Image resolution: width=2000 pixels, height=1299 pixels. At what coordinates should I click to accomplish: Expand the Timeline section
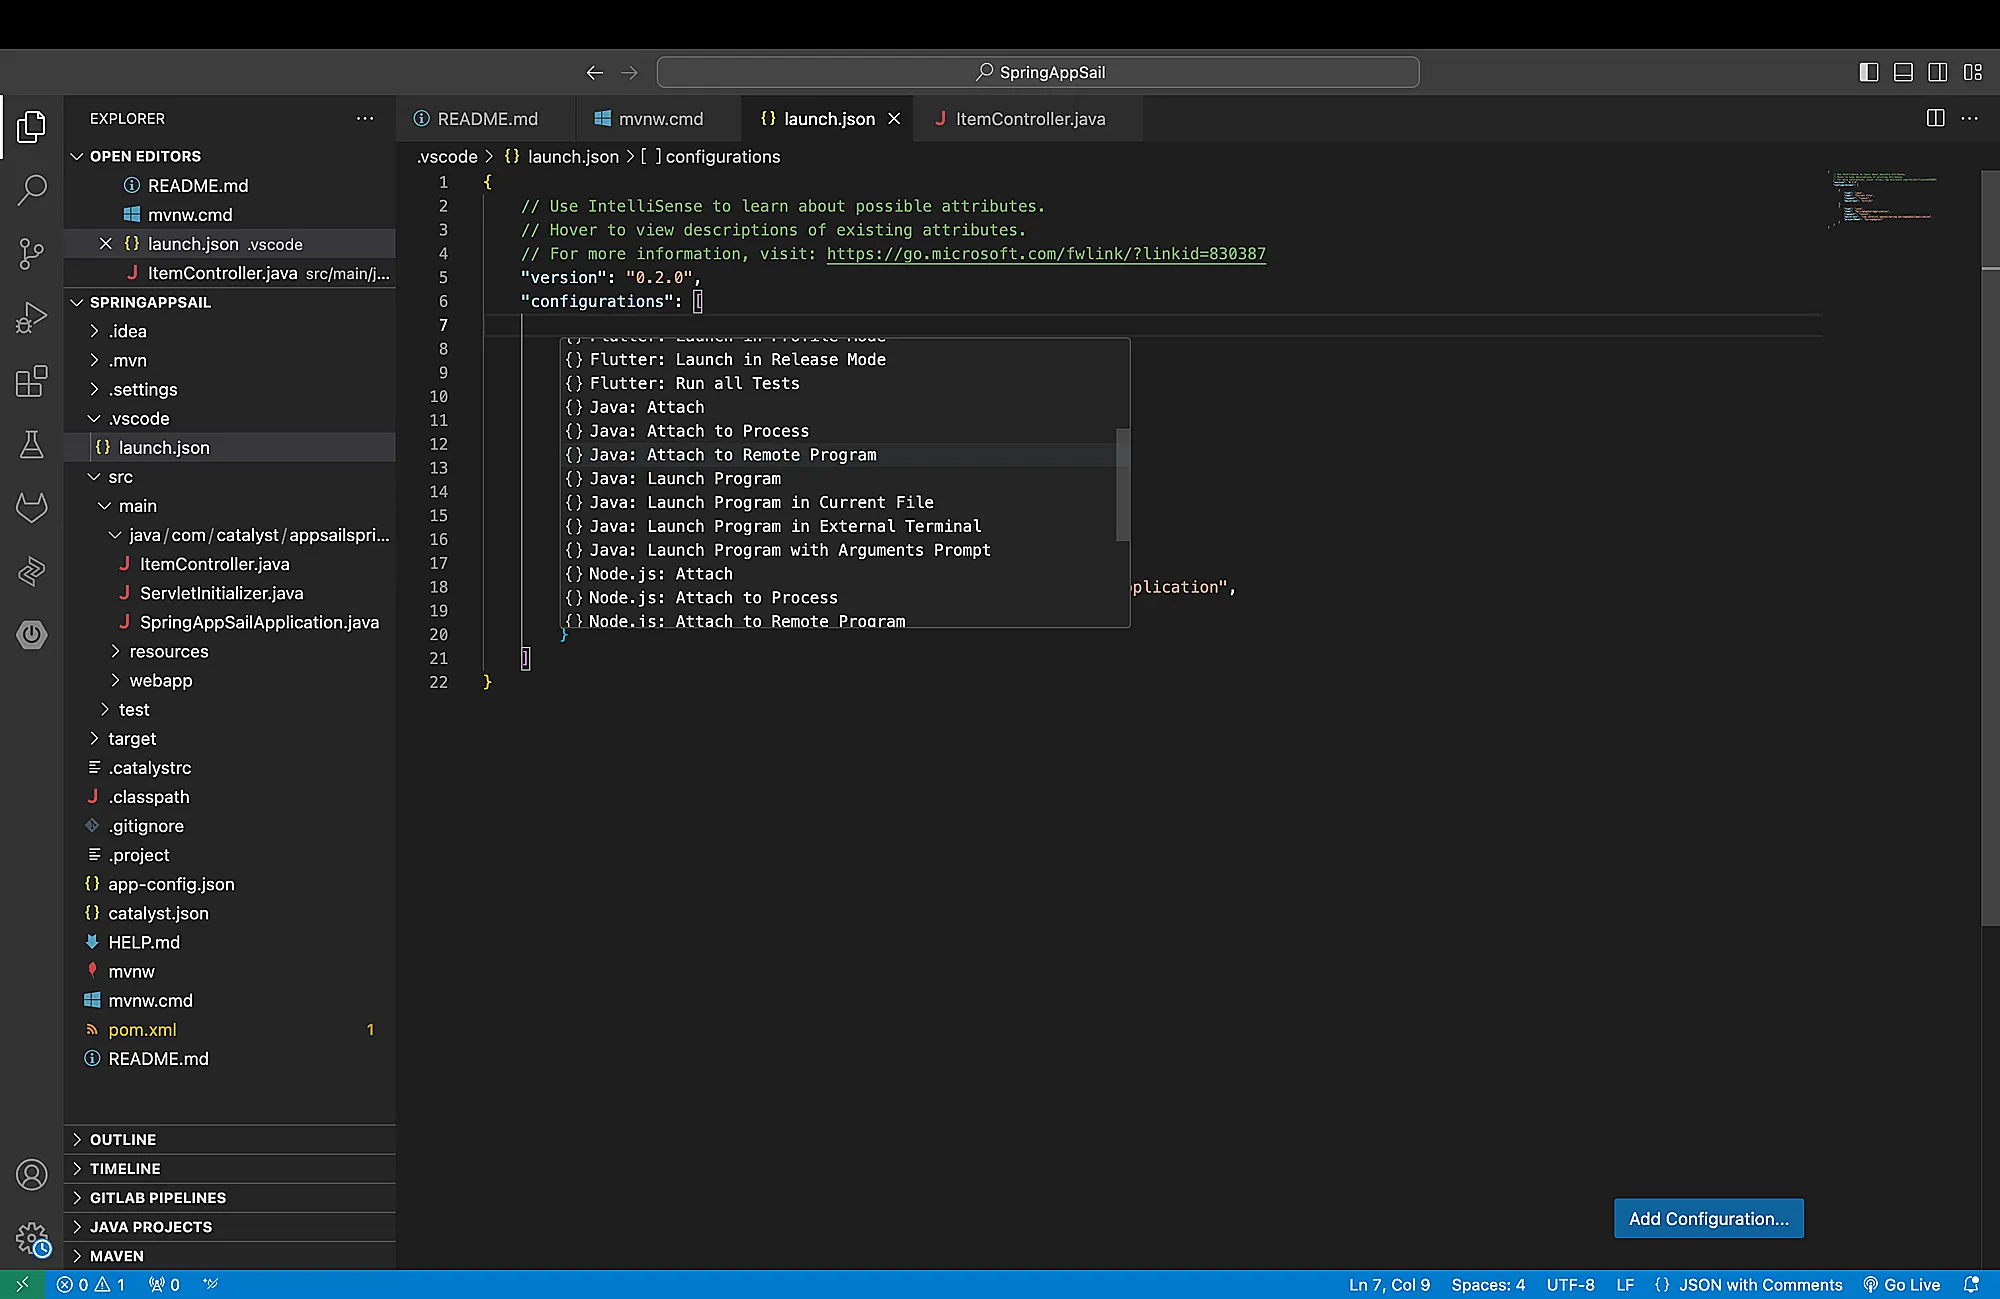tap(230, 1168)
